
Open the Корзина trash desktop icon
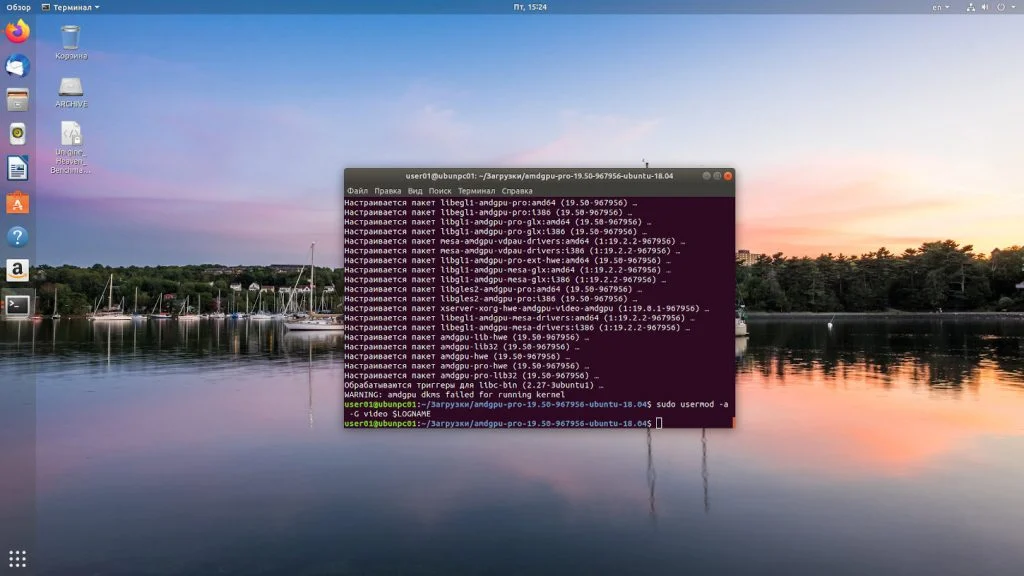[71, 42]
